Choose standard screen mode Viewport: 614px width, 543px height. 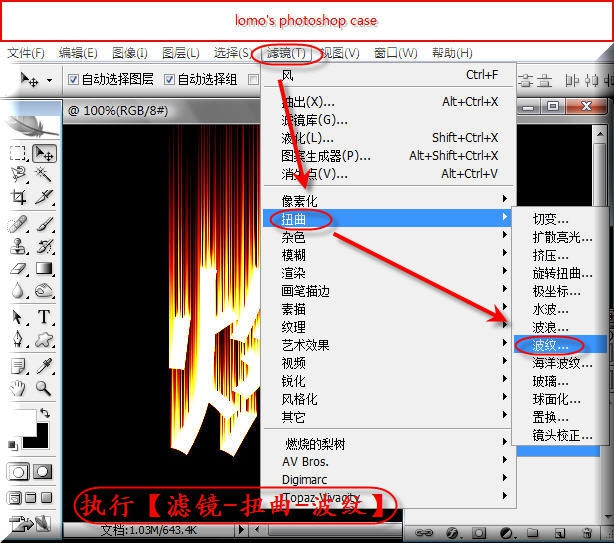(x=15, y=498)
